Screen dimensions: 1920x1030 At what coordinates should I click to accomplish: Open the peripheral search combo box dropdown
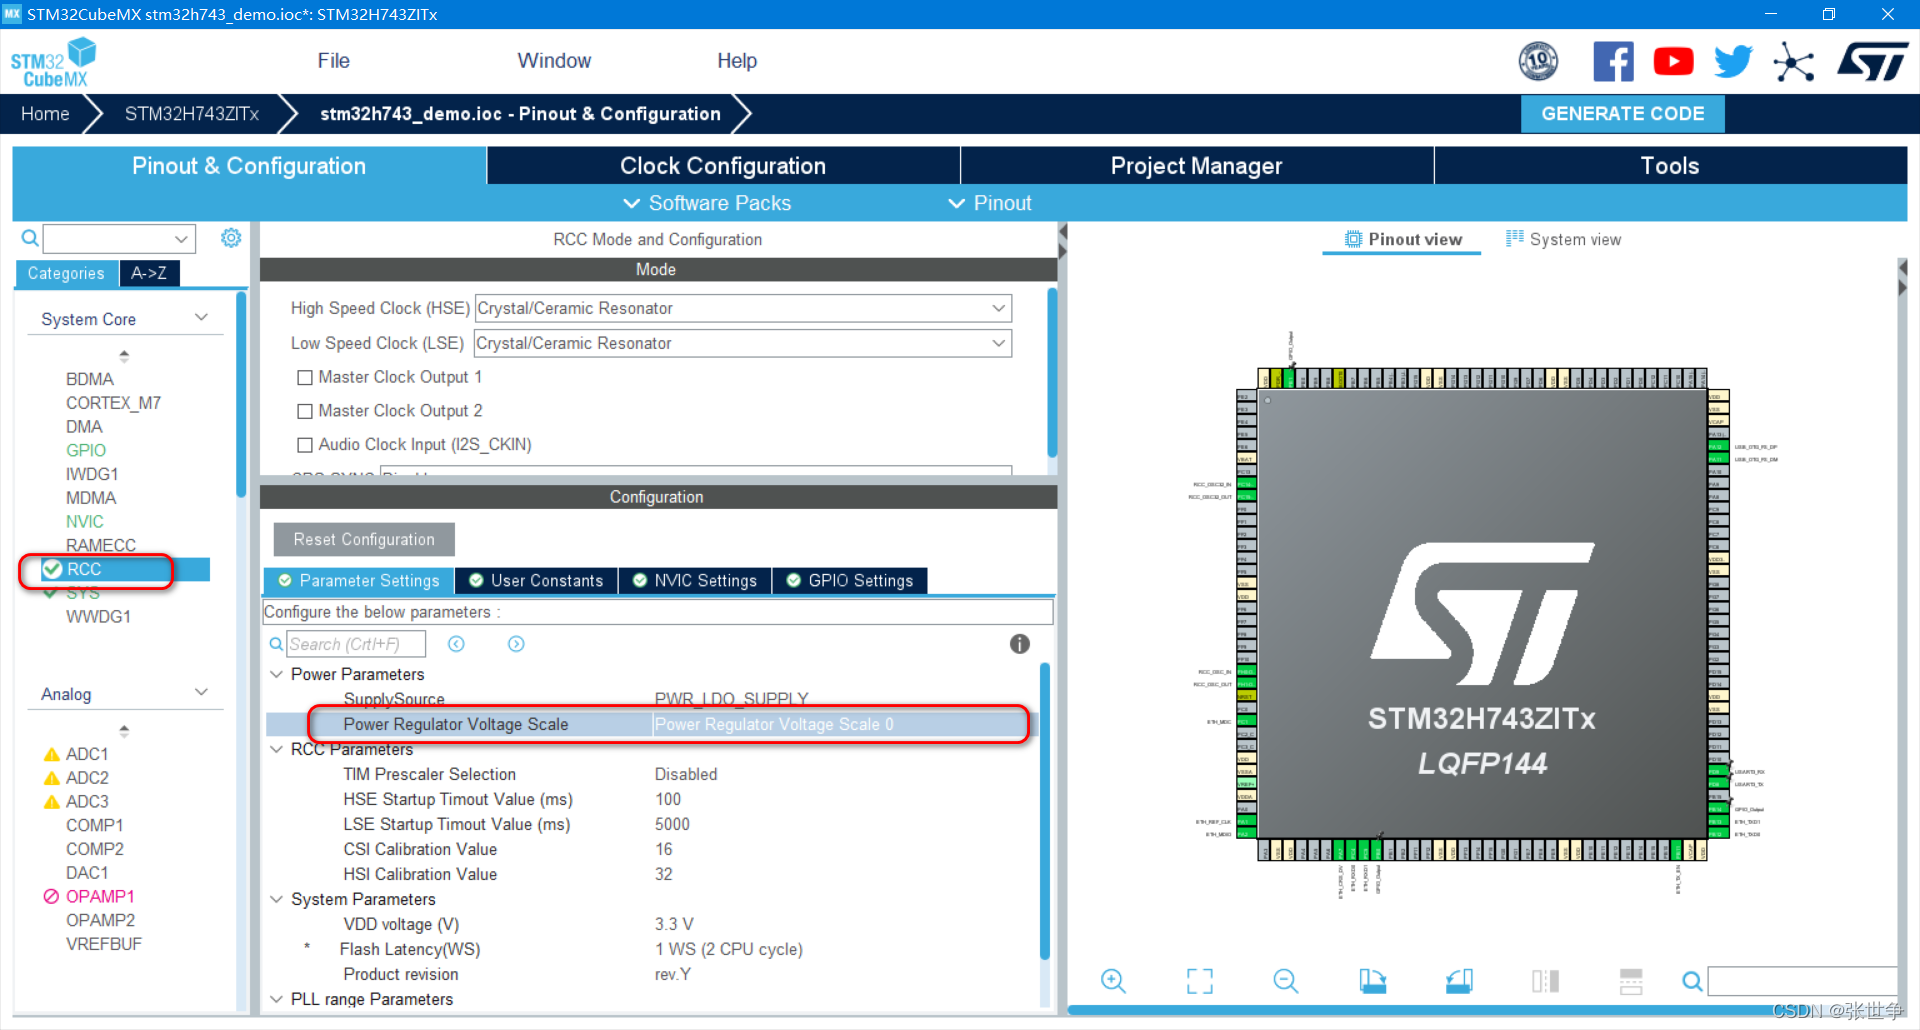(181, 239)
